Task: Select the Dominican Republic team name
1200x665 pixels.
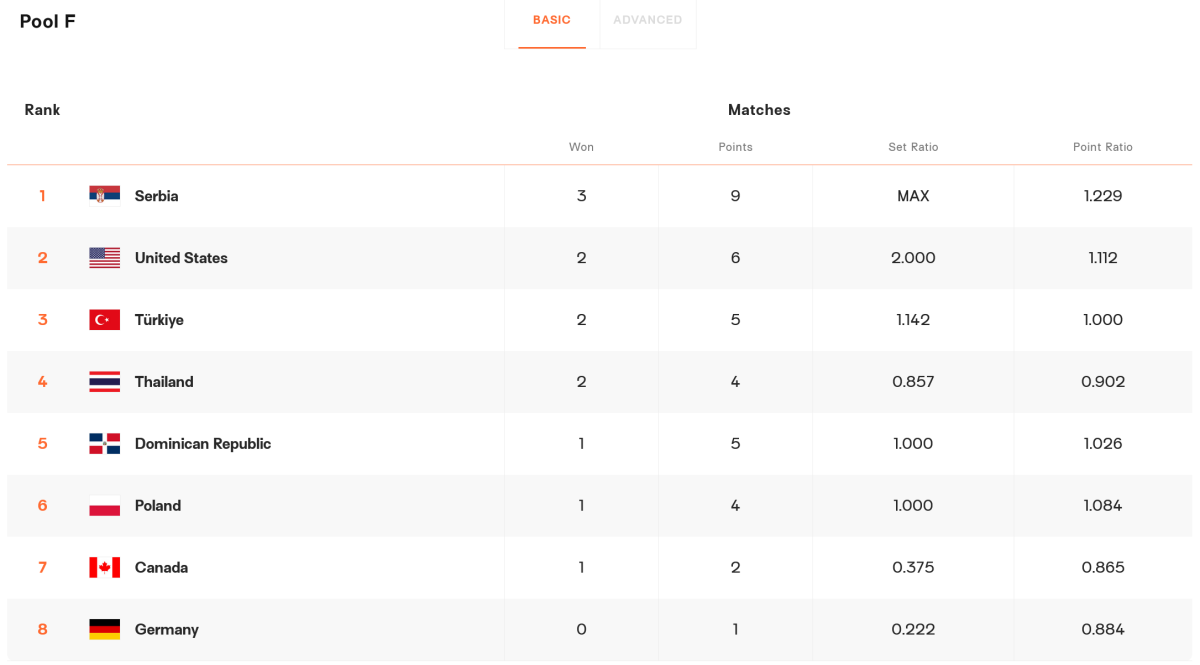Action: coord(202,444)
